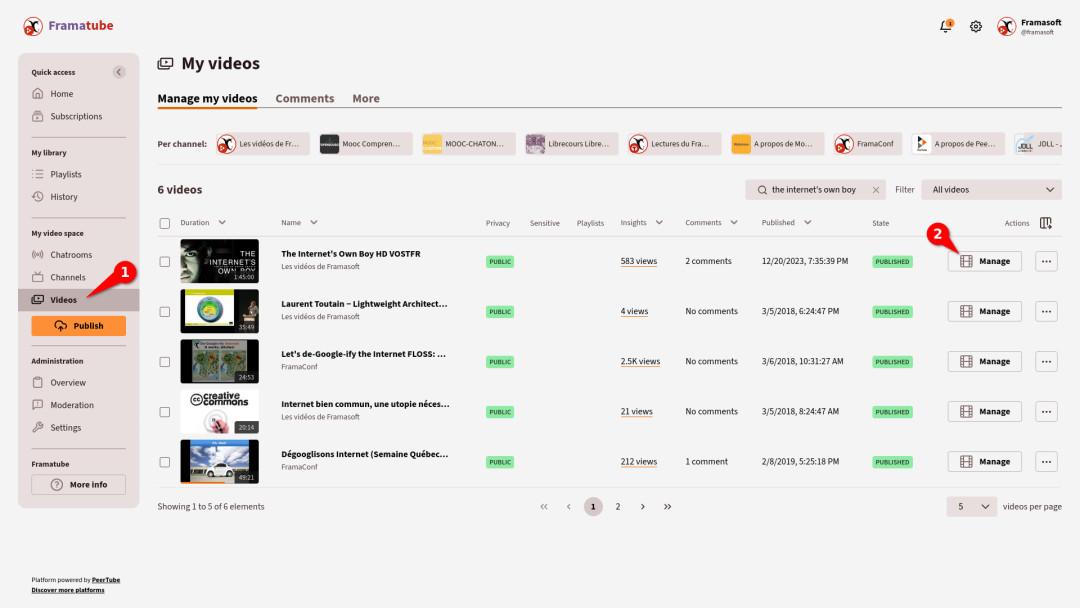Tick checkbox for The Internet's Own Boy video
This screenshot has height=608, width=1080.
coord(165,262)
